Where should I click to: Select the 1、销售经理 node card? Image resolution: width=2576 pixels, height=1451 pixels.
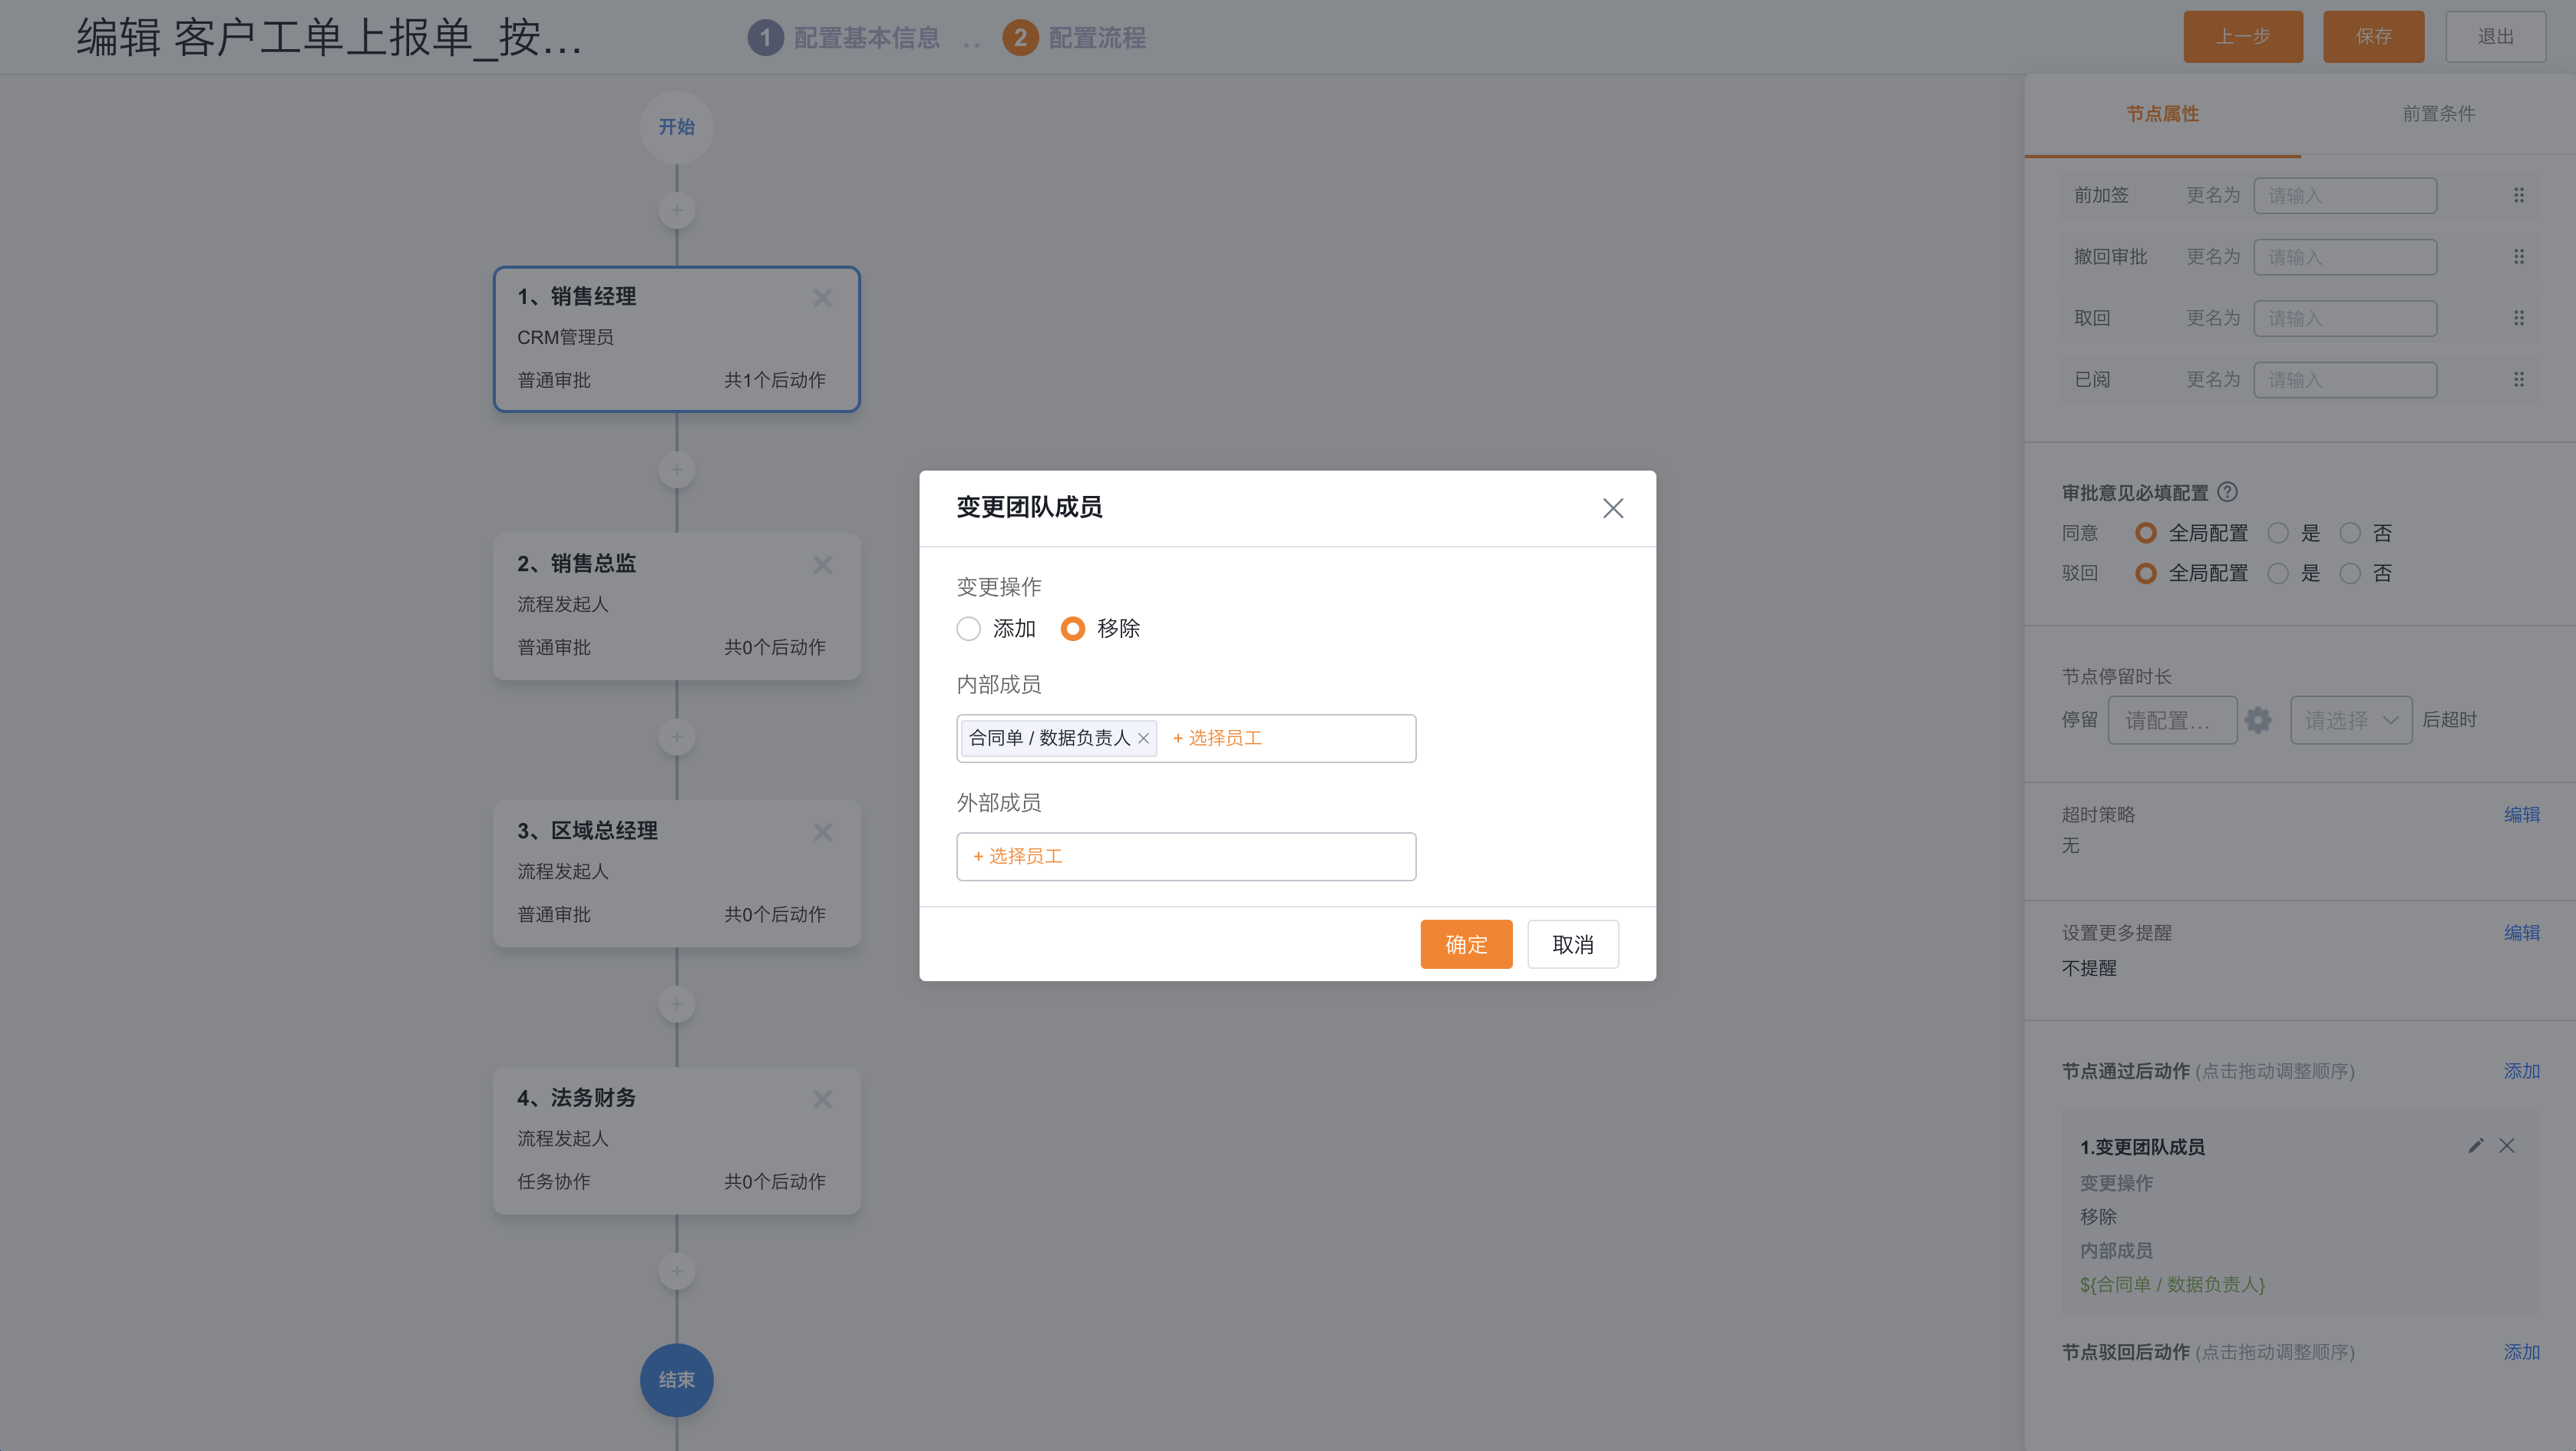click(x=677, y=339)
